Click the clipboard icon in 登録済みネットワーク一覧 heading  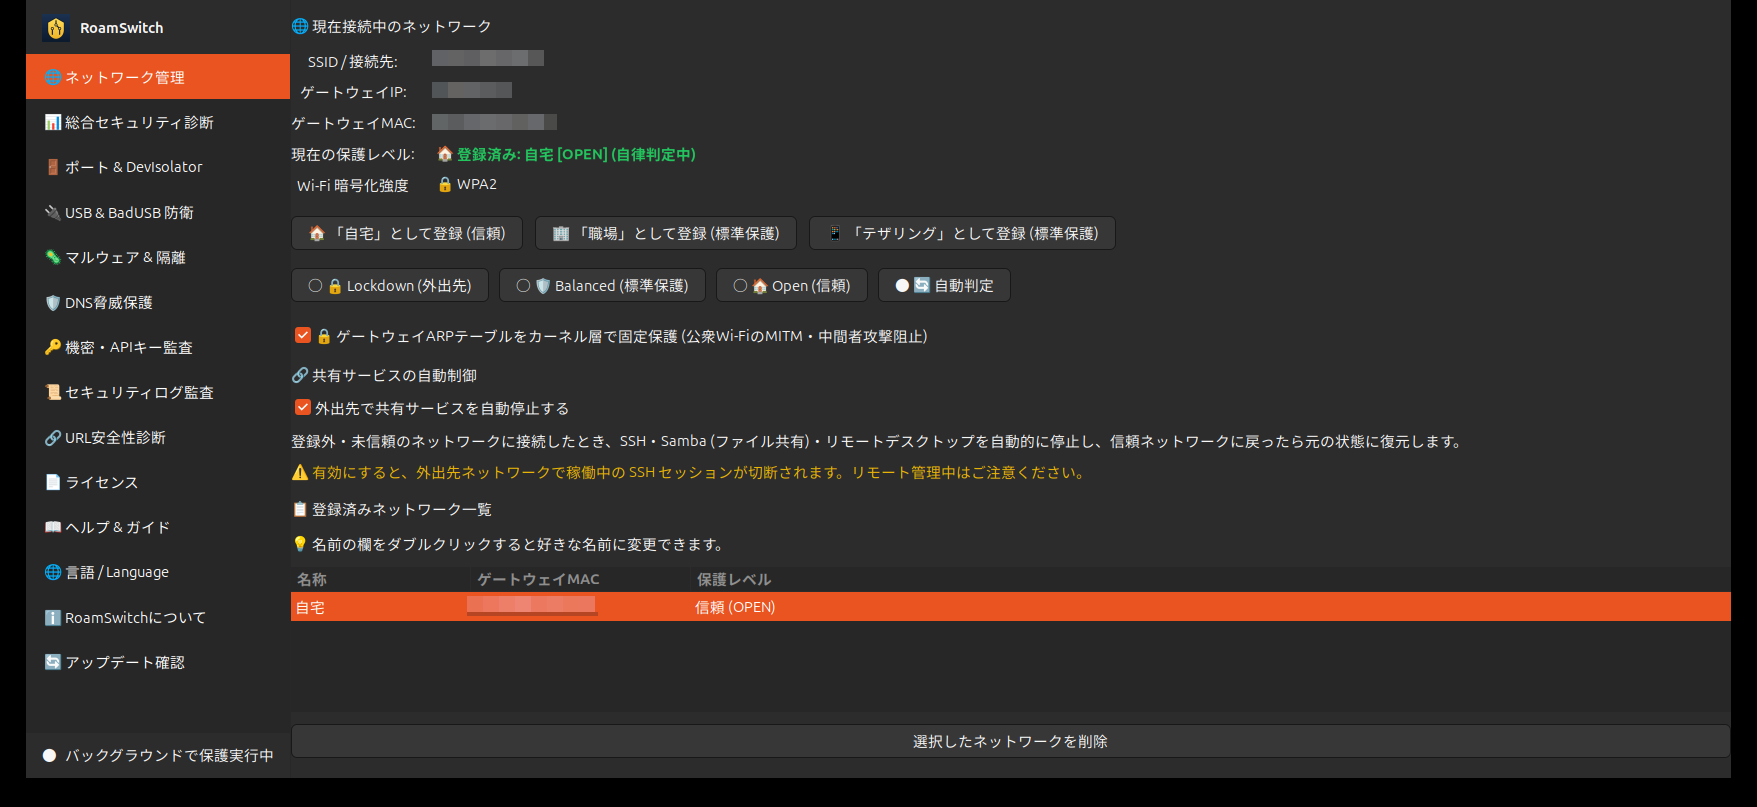pos(300,509)
